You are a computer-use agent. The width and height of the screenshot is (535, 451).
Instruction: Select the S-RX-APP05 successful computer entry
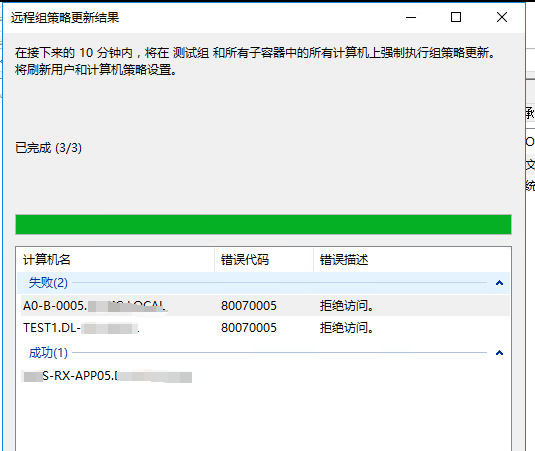(107, 376)
